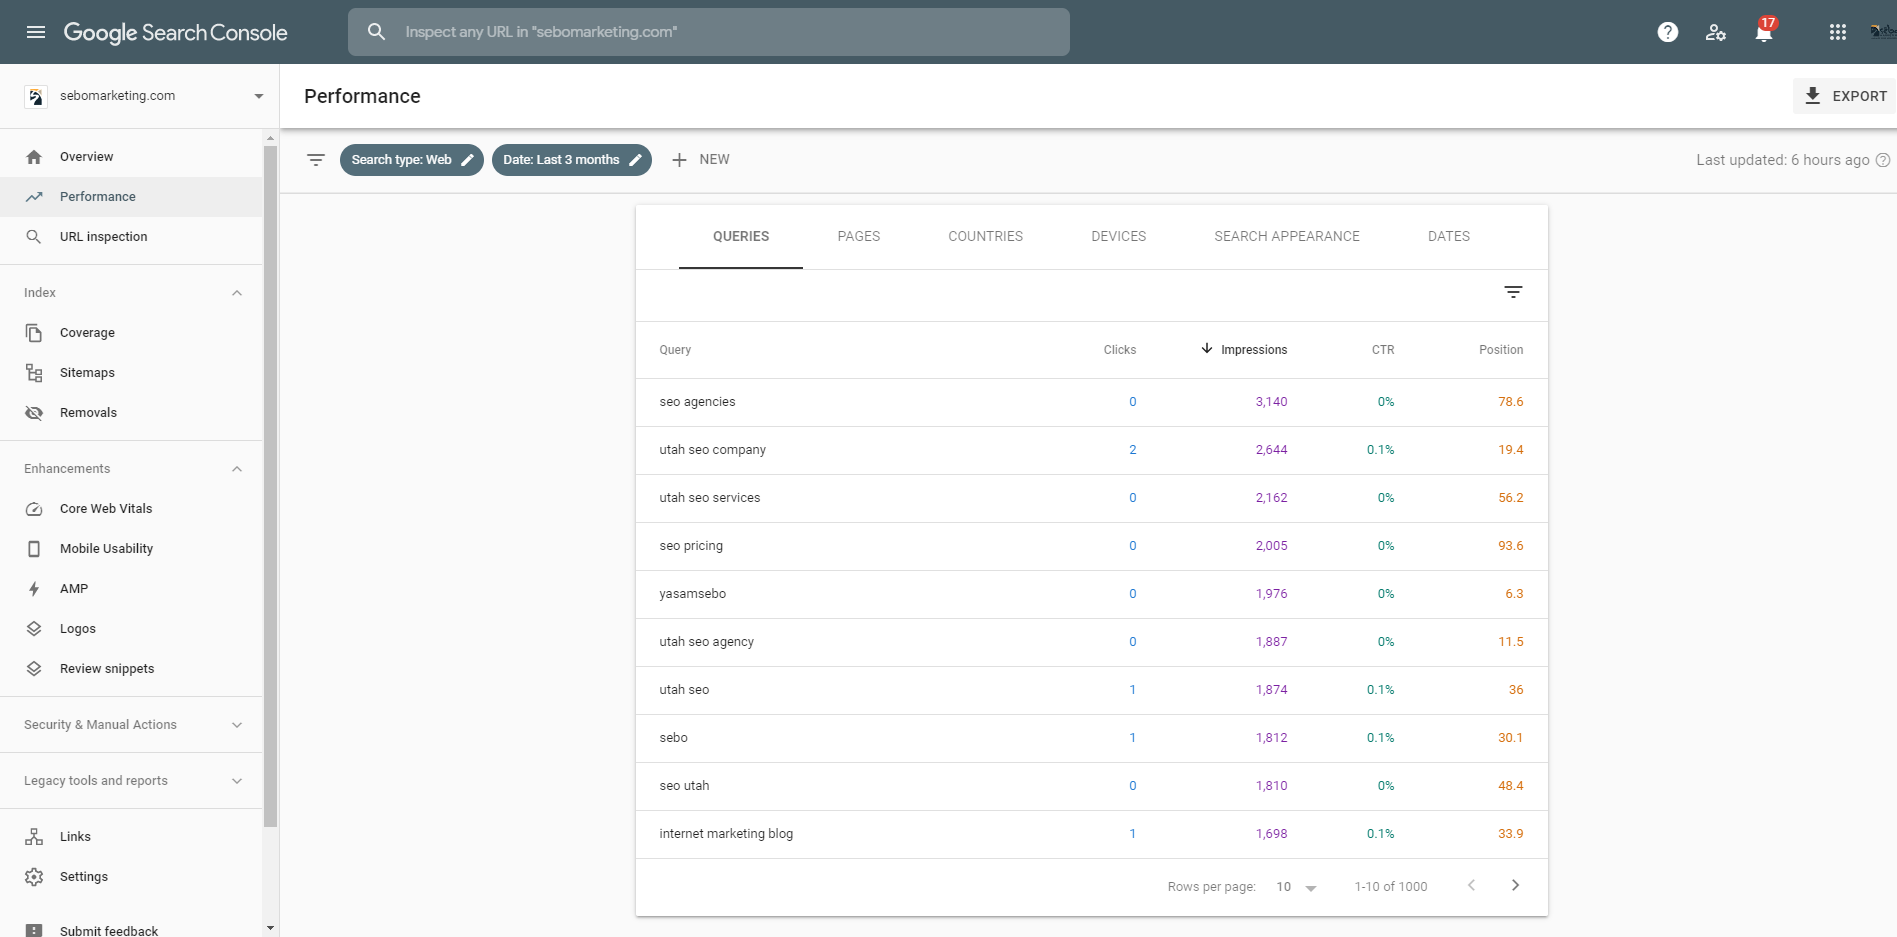Image resolution: width=1897 pixels, height=937 pixels.
Task: Click the search magnifier icon in URL bar
Action: coord(376,32)
